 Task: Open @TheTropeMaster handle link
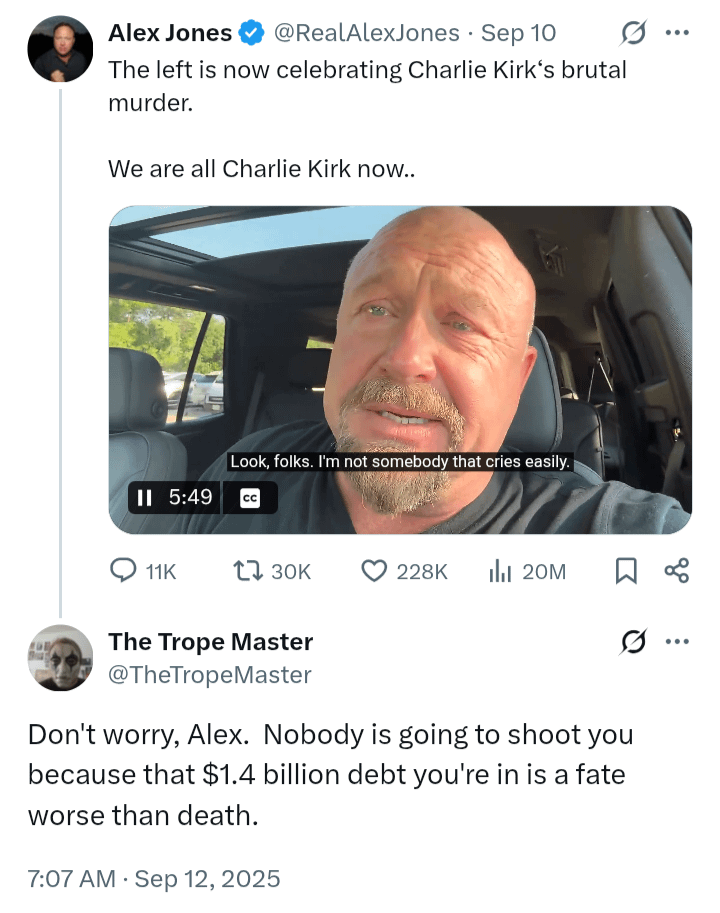pos(210,675)
